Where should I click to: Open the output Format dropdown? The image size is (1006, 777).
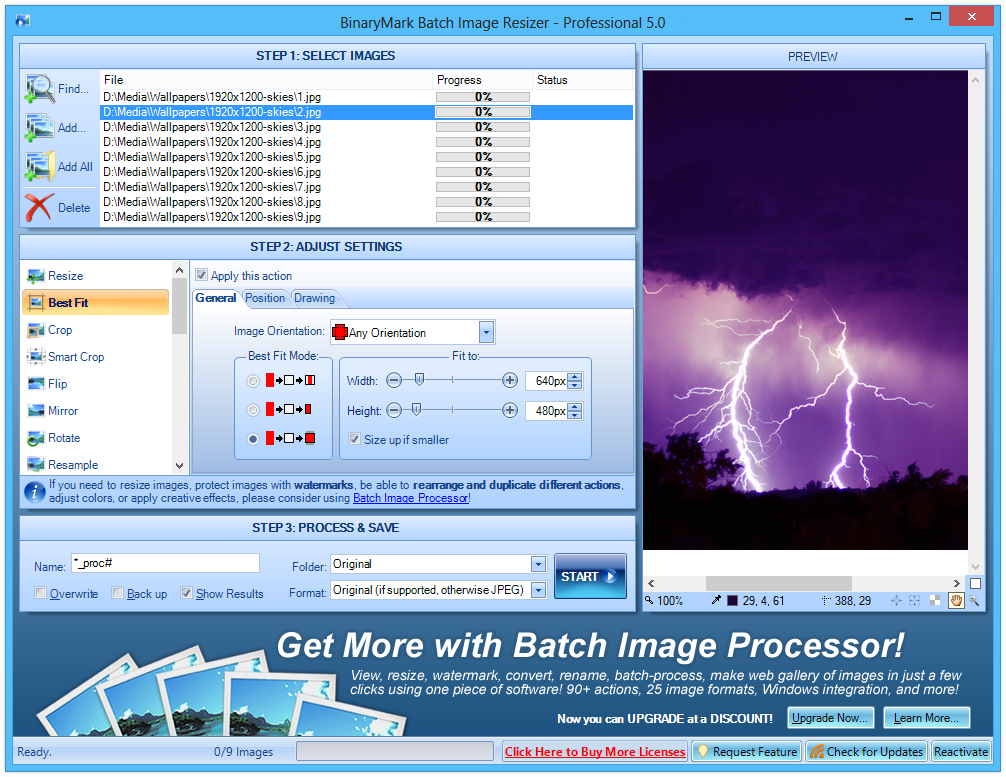pos(538,590)
